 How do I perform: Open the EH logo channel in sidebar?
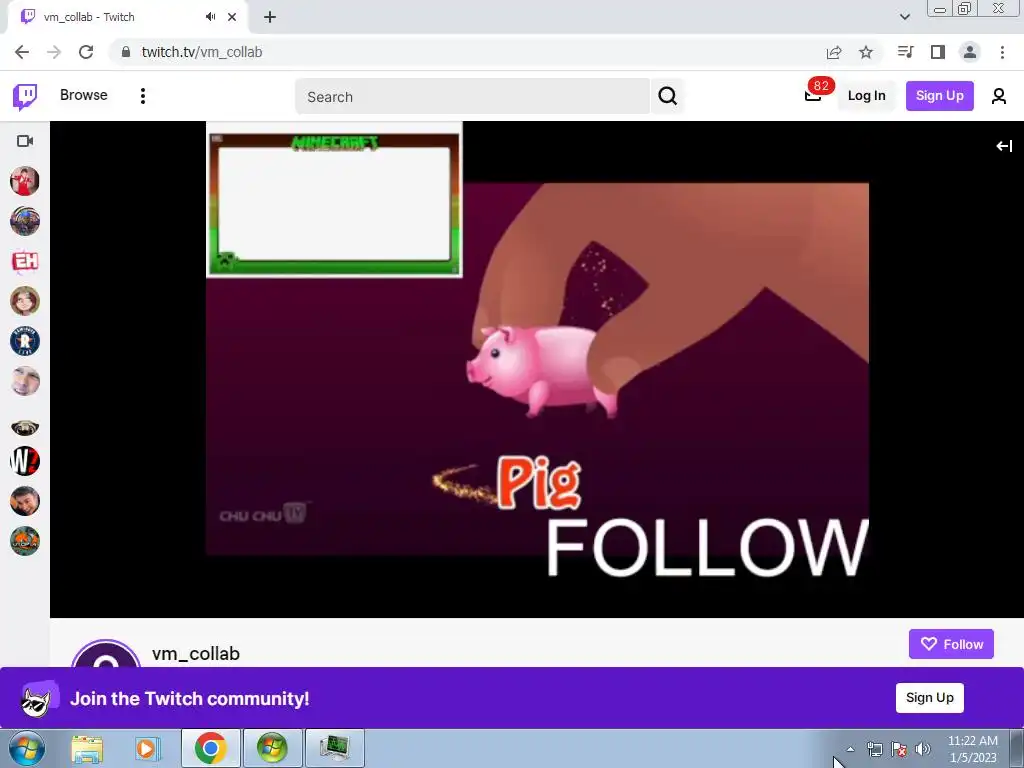point(25,261)
